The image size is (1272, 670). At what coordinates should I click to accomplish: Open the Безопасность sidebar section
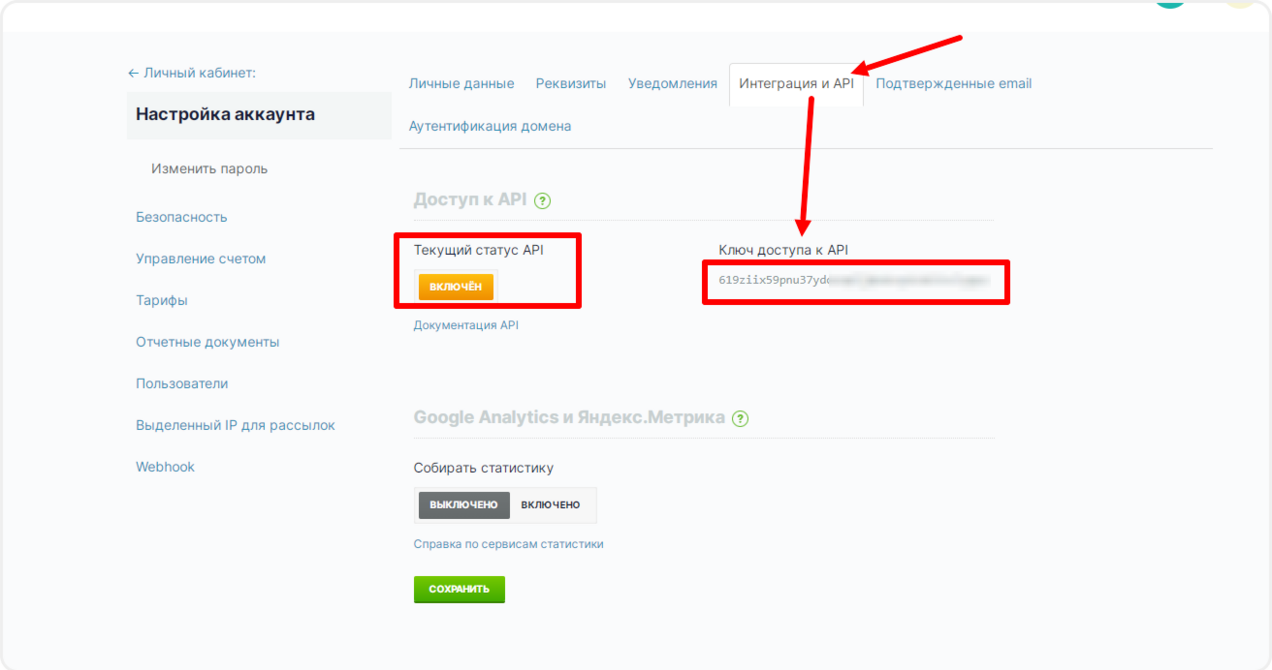click(x=182, y=217)
